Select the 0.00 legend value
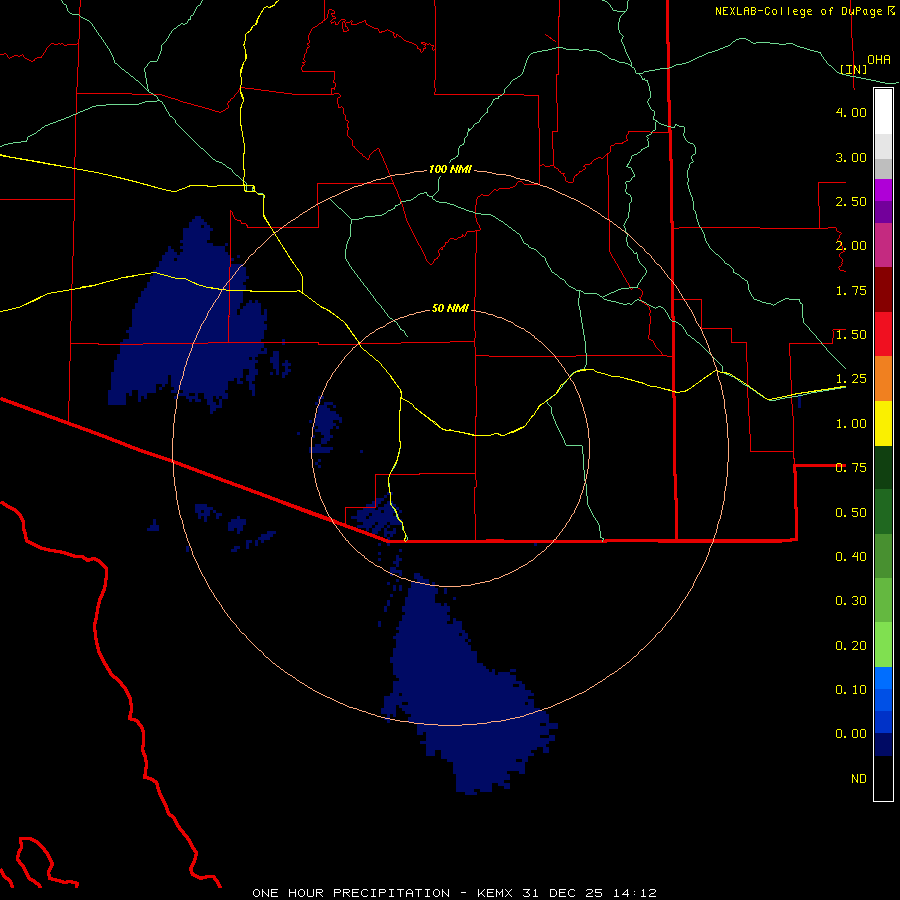Screen dimensions: 900x900 [x=851, y=734]
